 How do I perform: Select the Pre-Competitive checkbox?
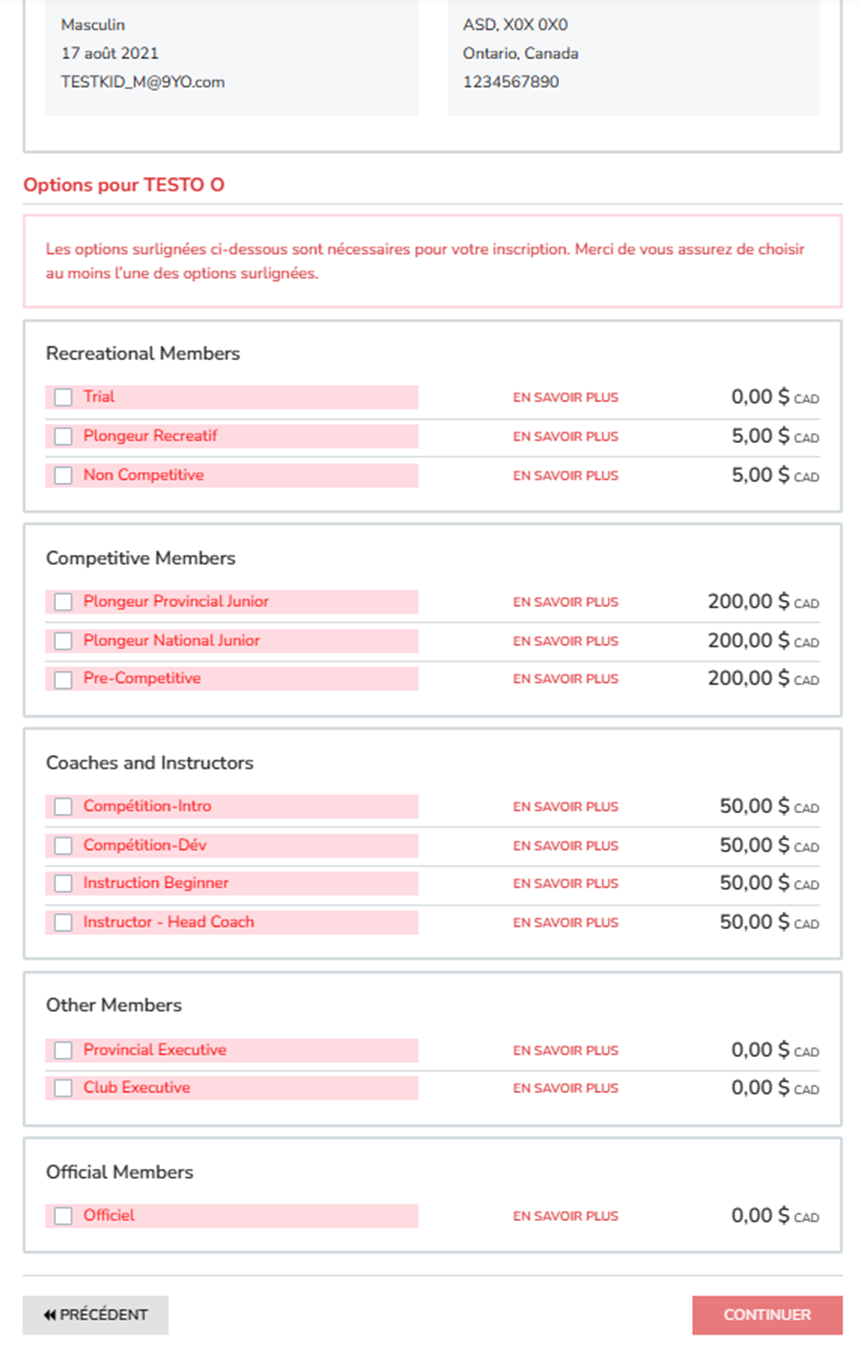[x=63, y=679]
